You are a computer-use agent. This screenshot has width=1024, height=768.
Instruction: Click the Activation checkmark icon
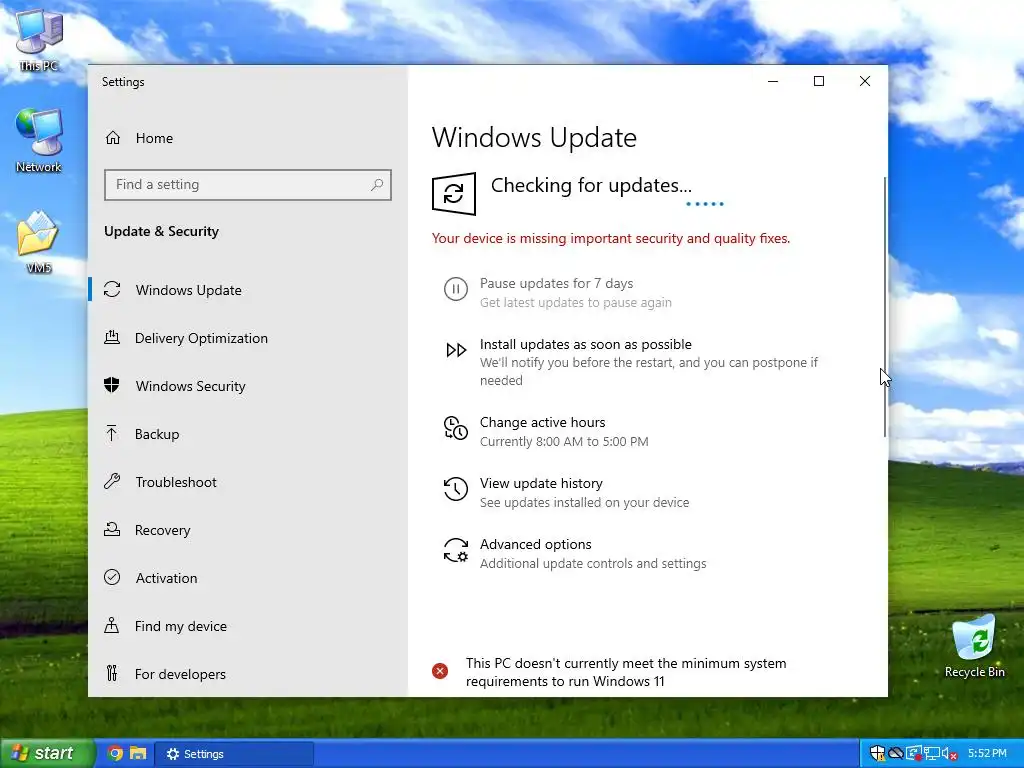112,577
